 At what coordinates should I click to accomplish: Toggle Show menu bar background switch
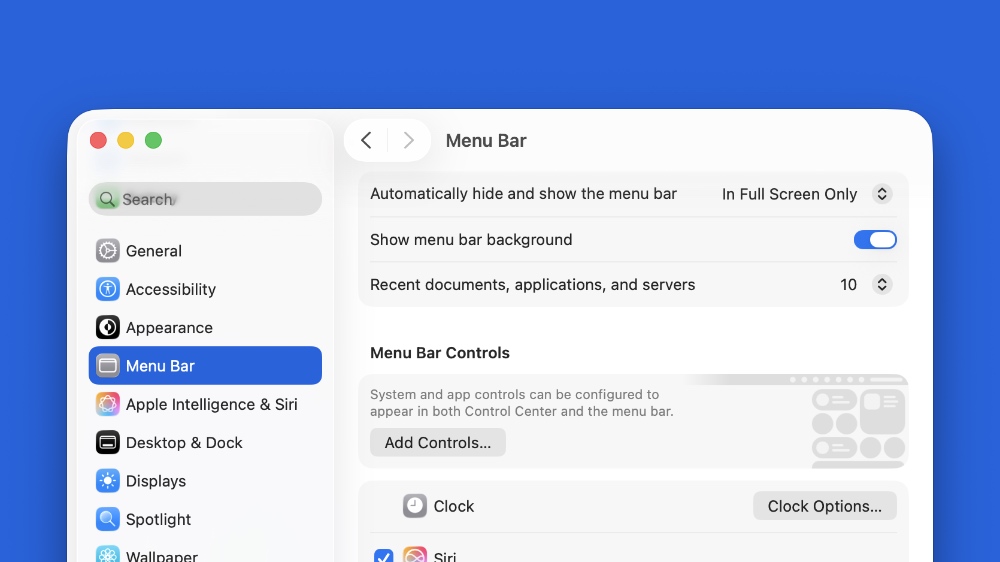[874, 240]
